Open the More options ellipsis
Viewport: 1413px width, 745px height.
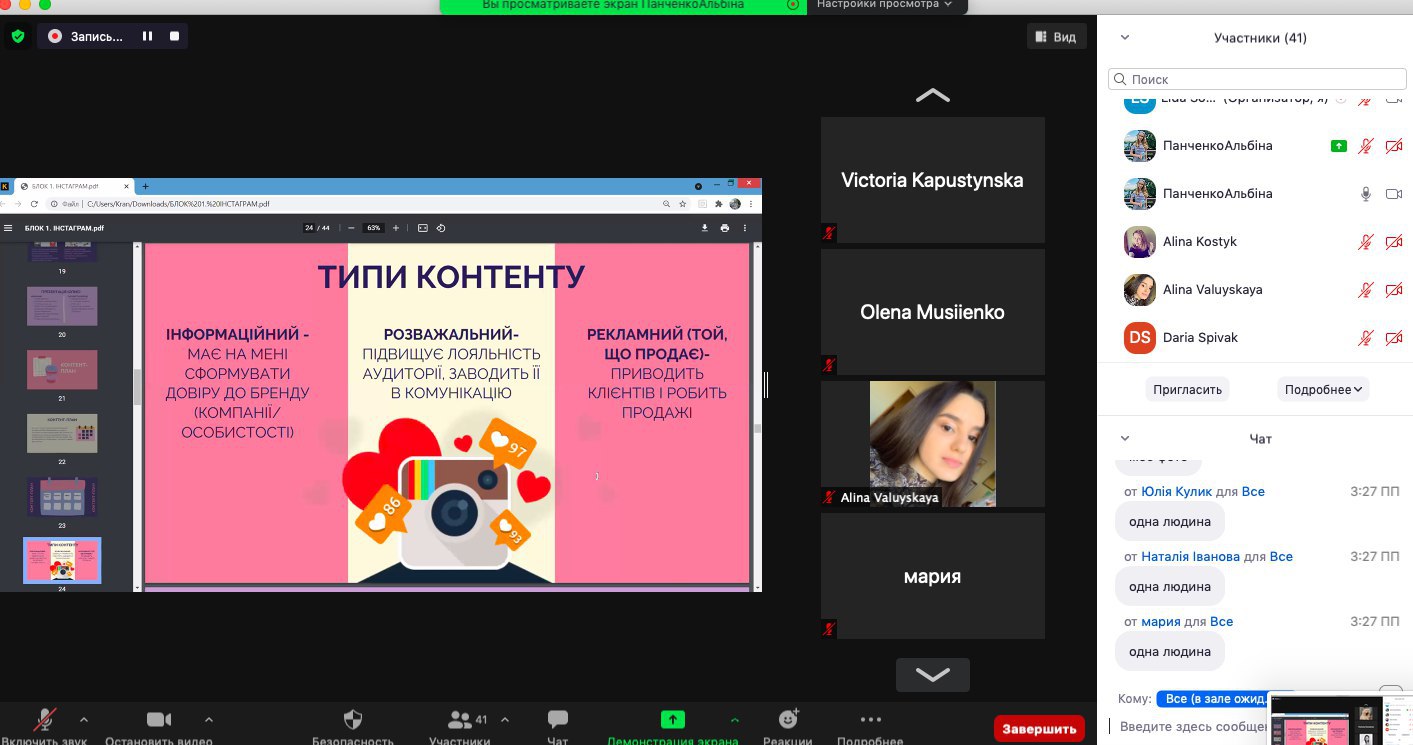pos(870,719)
